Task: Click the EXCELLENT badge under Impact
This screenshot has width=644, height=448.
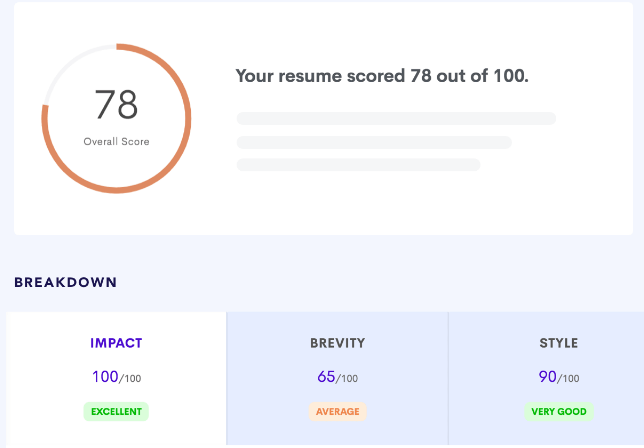Action: point(116,411)
